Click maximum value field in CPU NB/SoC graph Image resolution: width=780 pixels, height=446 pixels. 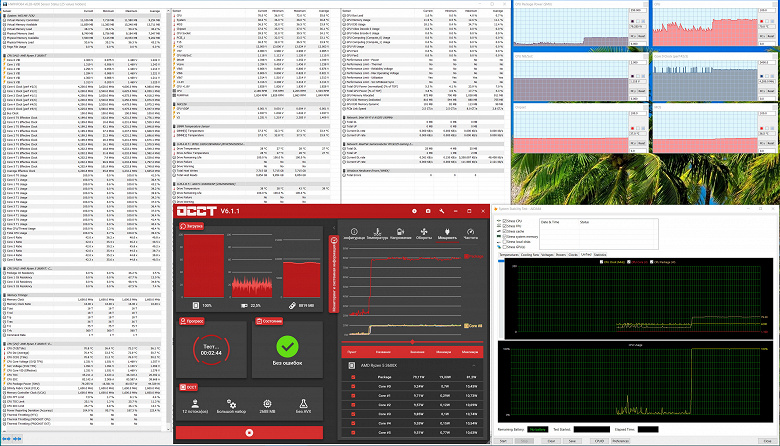coord(636,63)
